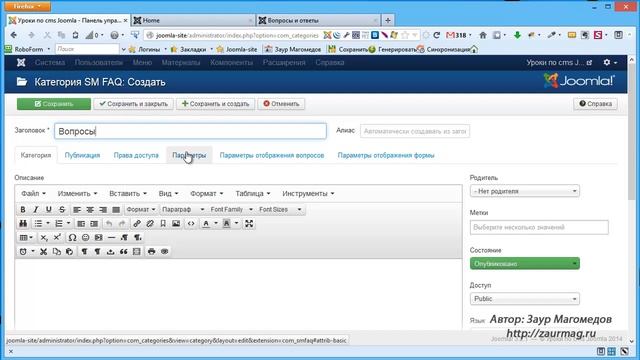Click the Заголовок title input field
Image resolution: width=640 pixels, height=360 pixels.
point(190,131)
